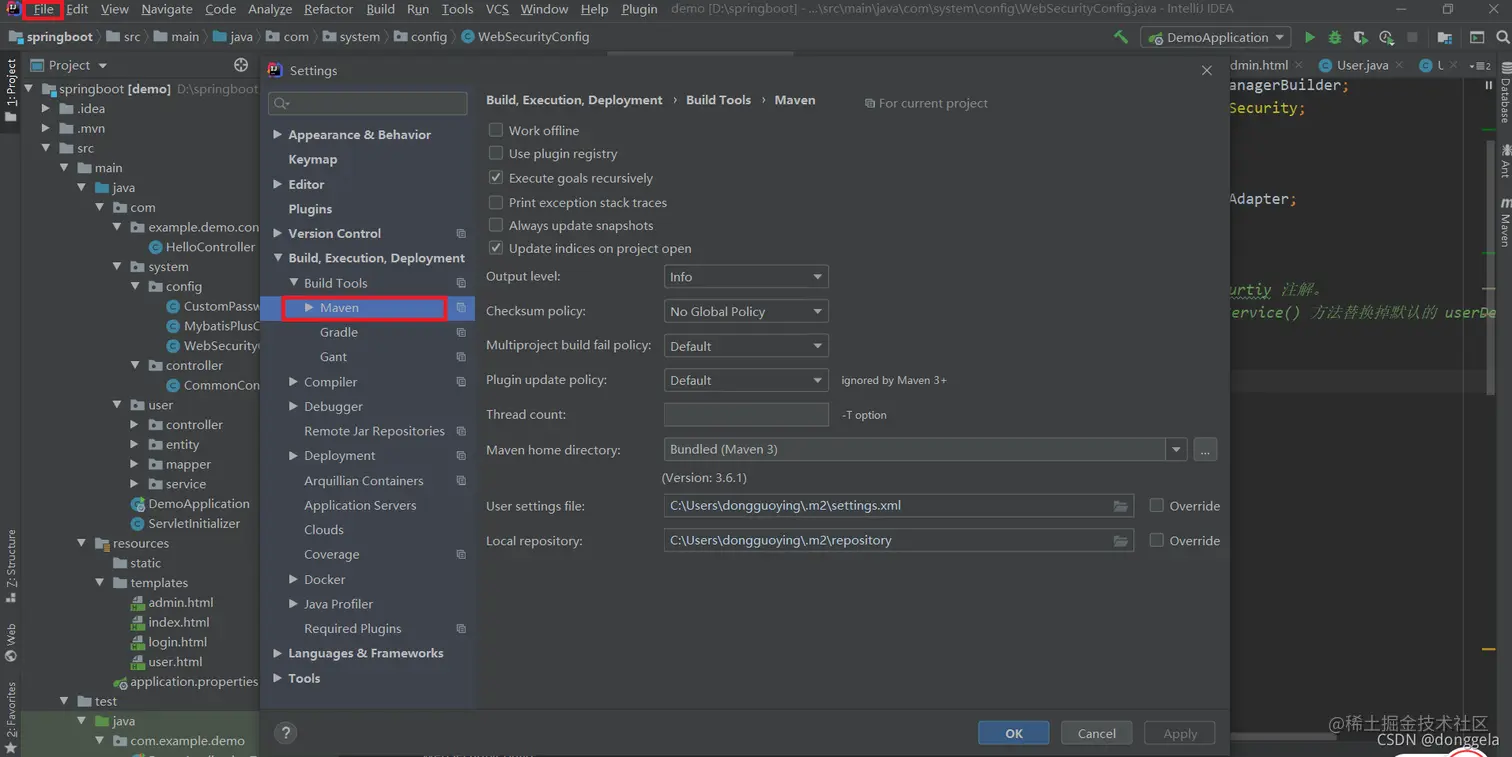Switch to the User.java editor tab
Screen dimensions: 1512x757
1361,65
